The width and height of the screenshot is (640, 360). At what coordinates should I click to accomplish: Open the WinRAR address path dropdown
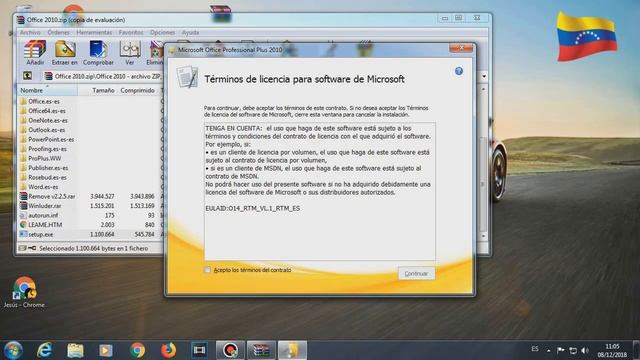[484, 76]
